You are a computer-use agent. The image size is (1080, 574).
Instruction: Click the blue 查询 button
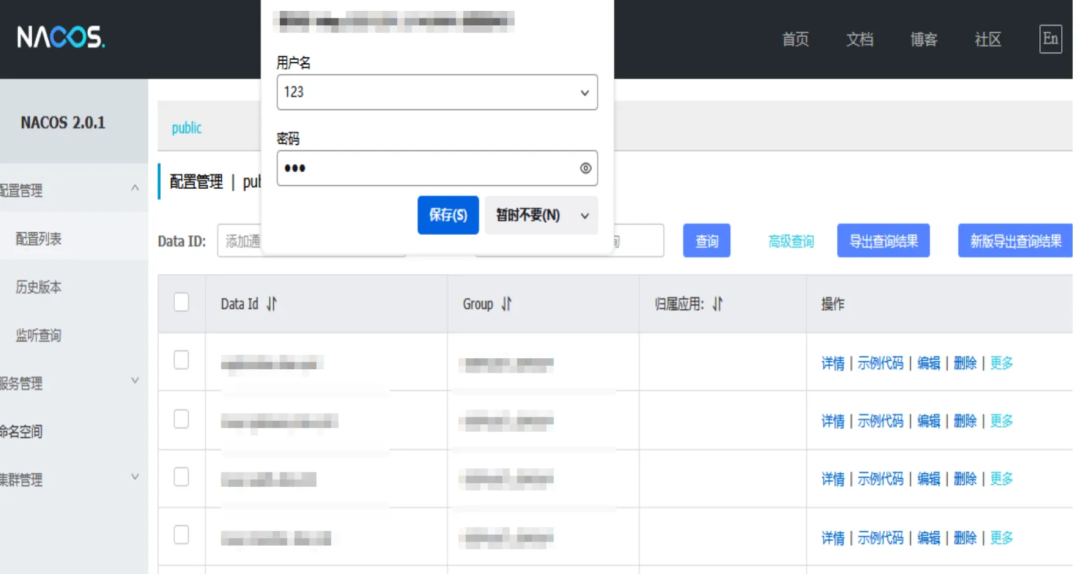706,241
